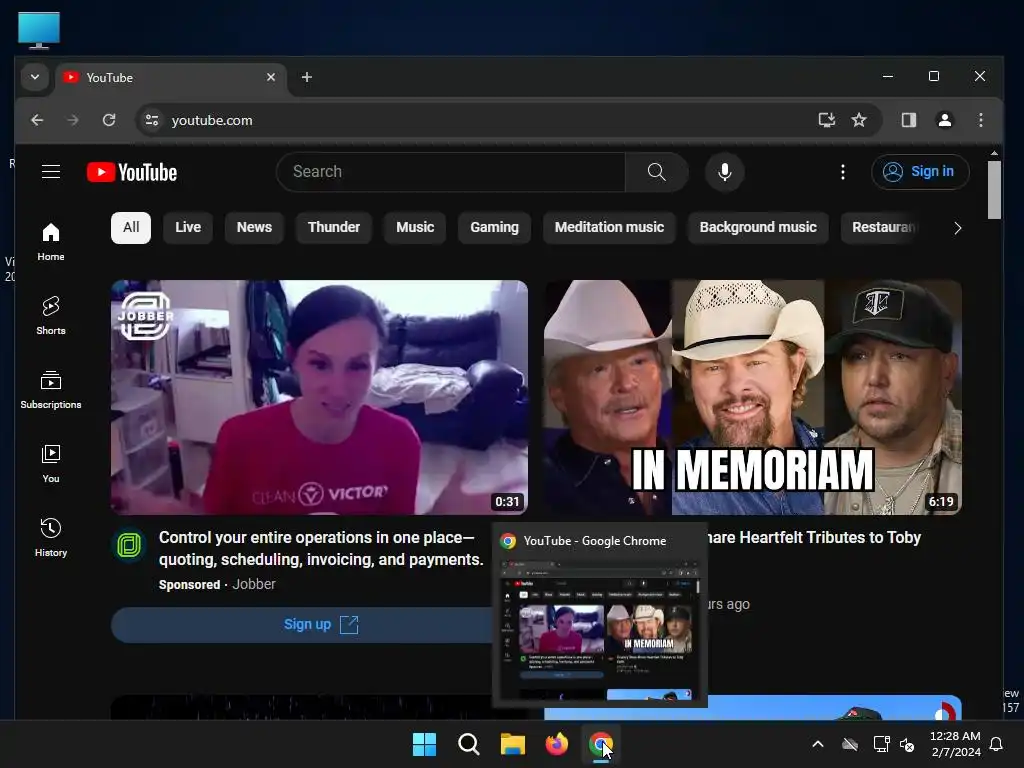Bookmark this page with the star
This screenshot has height=768, width=1024.
tap(859, 120)
